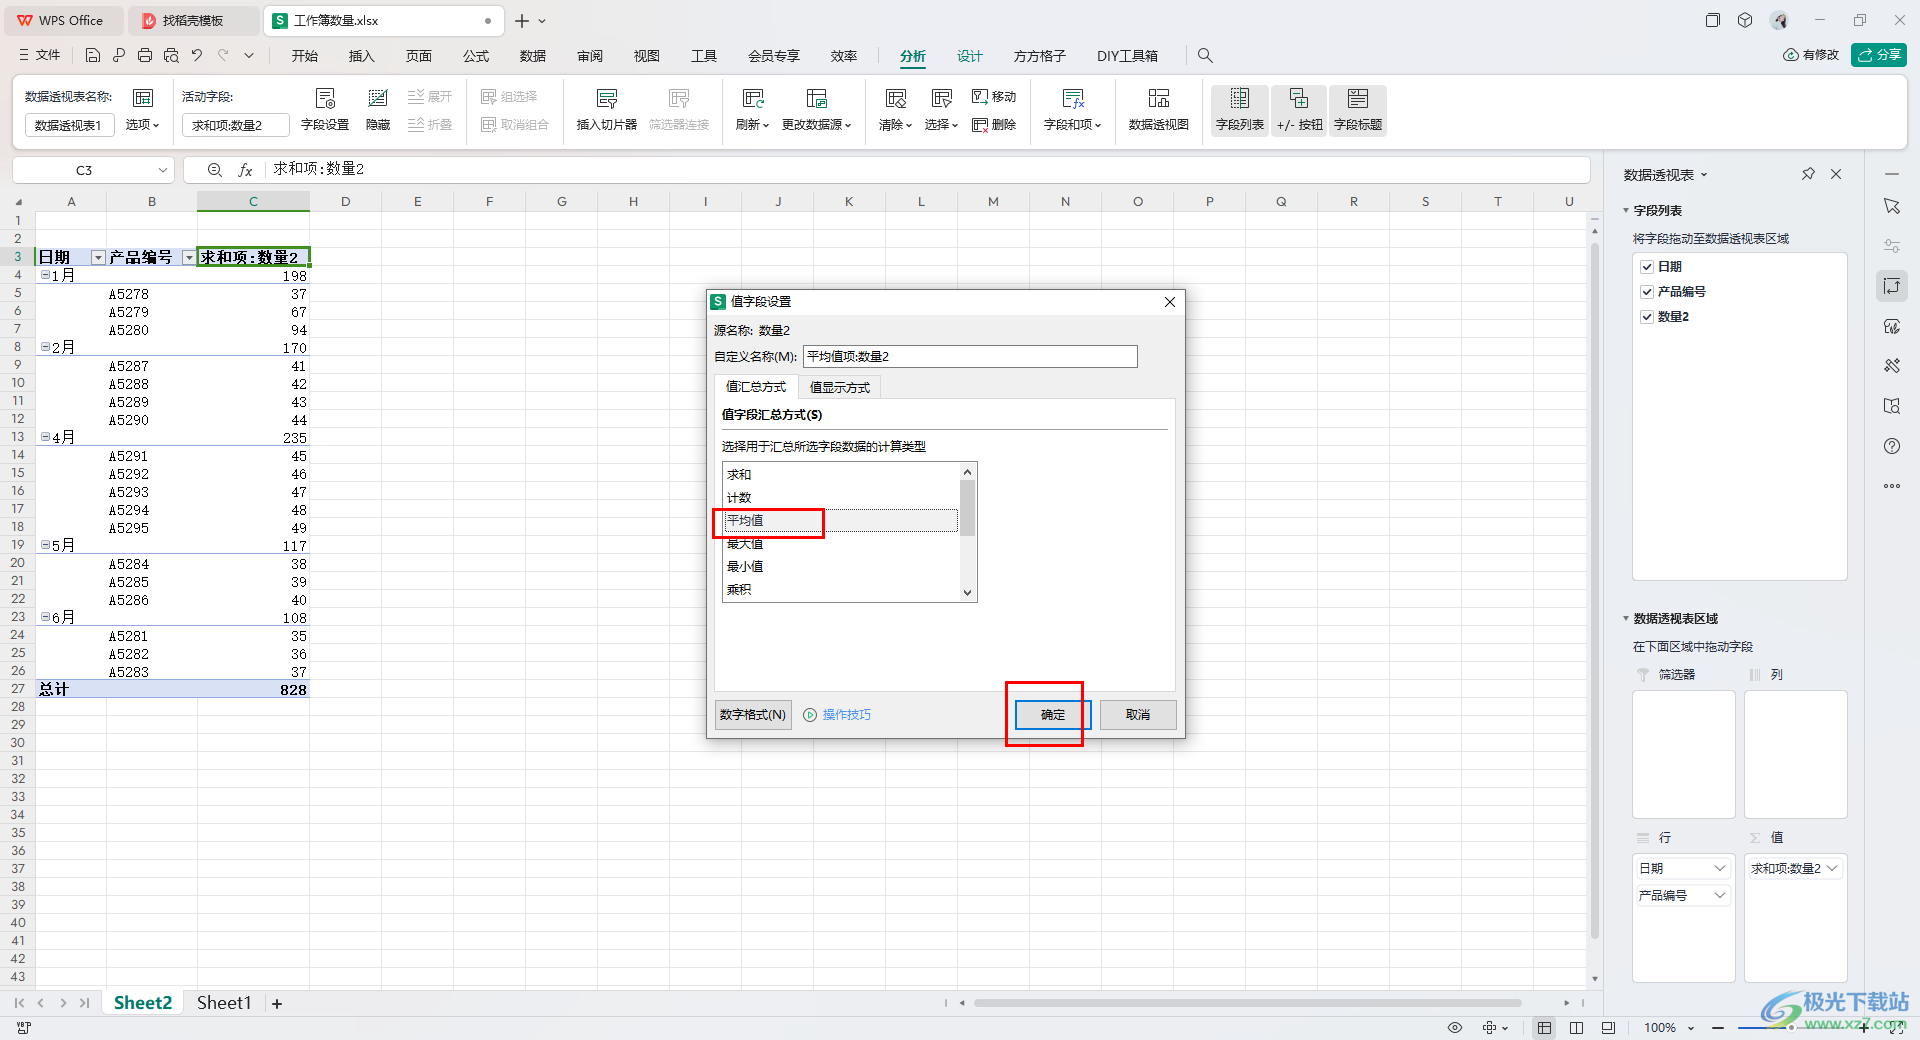
Task: Click the print icon in quick toolbar
Action: click(145, 56)
